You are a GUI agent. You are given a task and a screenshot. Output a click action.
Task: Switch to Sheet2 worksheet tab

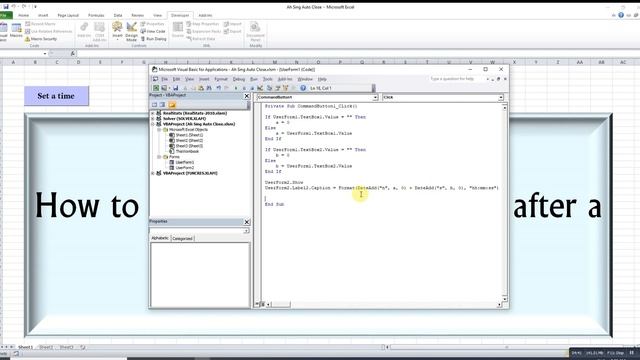click(46, 347)
